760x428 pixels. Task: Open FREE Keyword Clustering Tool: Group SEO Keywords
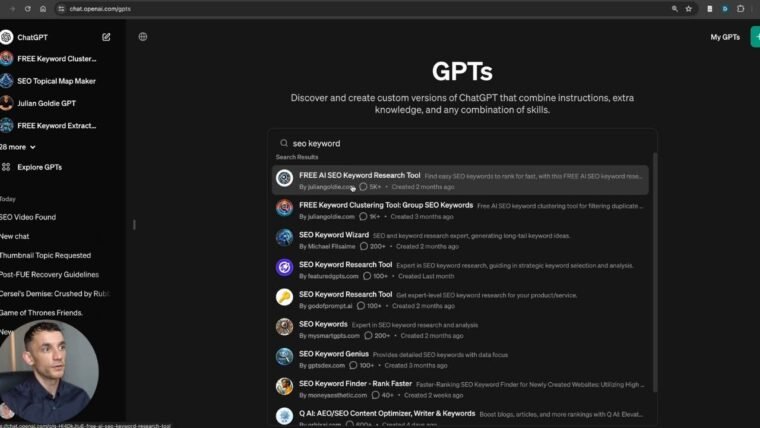click(x=460, y=210)
